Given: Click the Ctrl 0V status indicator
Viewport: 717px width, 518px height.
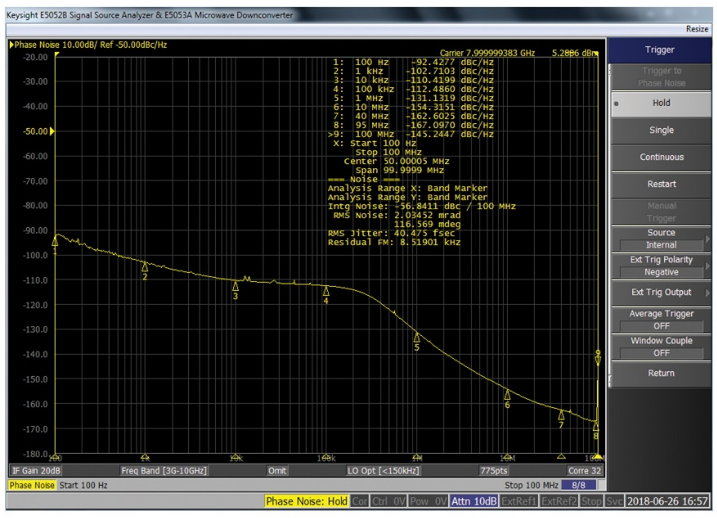Looking at the screenshot, I should click(388, 502).
